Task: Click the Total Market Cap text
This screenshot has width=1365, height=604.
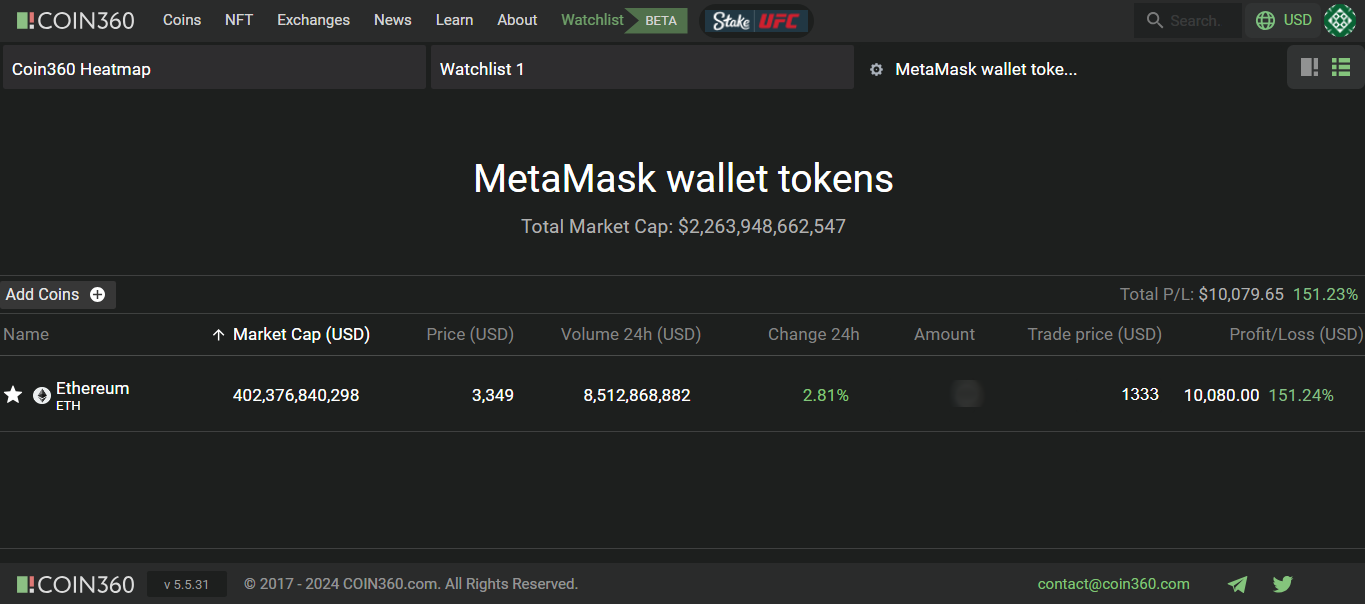Action: (683, 226)
